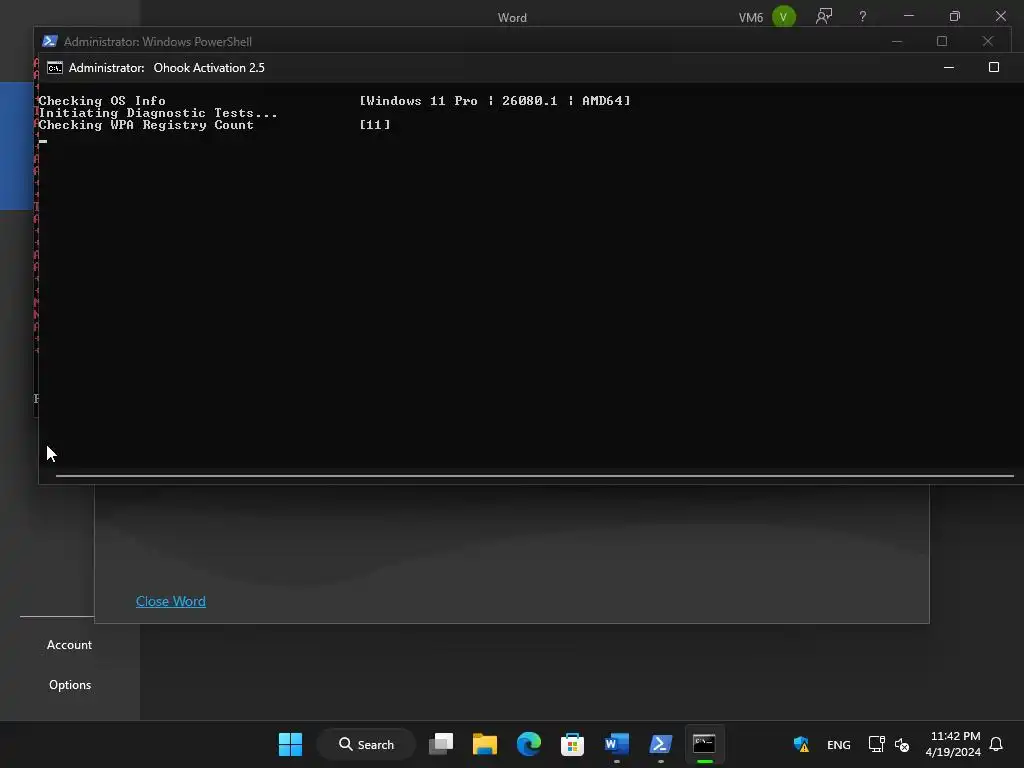
Task: Open the notification bell icon
Action: tap(996, 744)
